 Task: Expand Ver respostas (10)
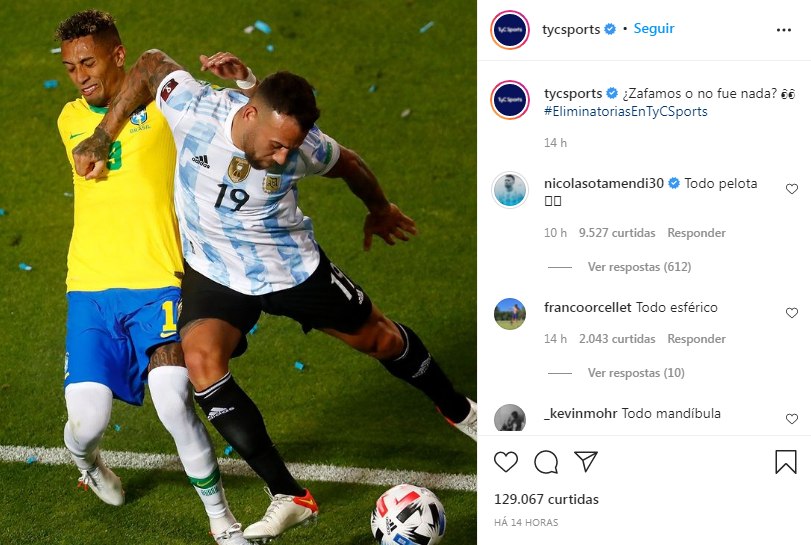pyautogui.click(x=636, y=373)
